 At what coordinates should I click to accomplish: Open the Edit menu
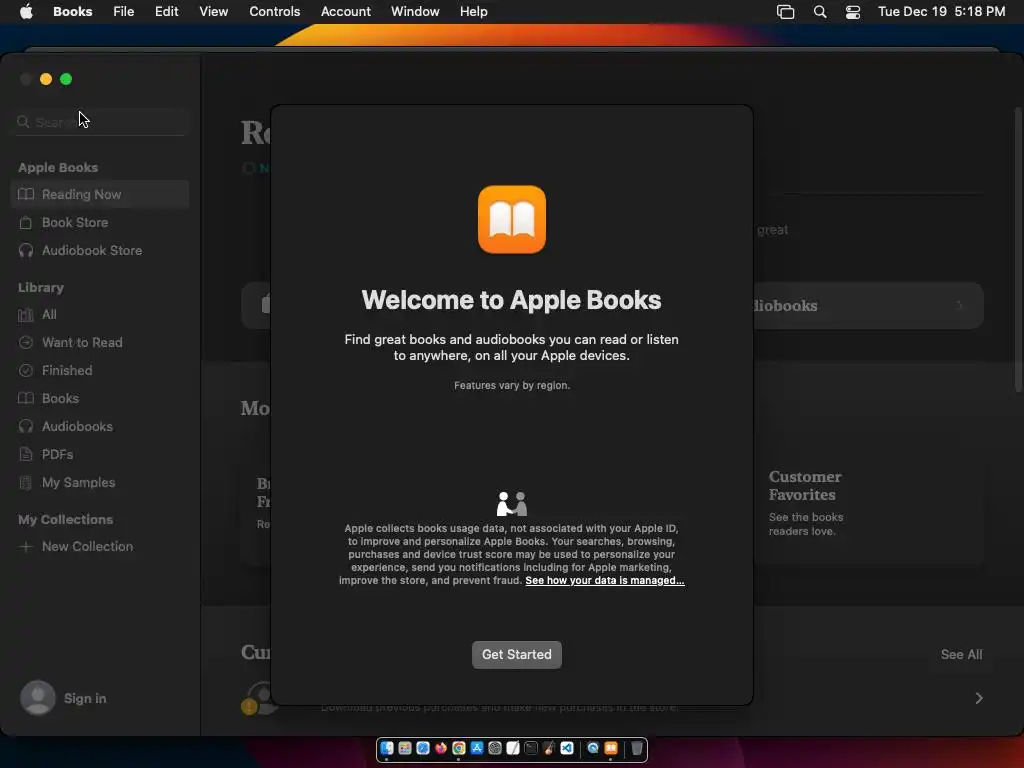coord(167,11)
